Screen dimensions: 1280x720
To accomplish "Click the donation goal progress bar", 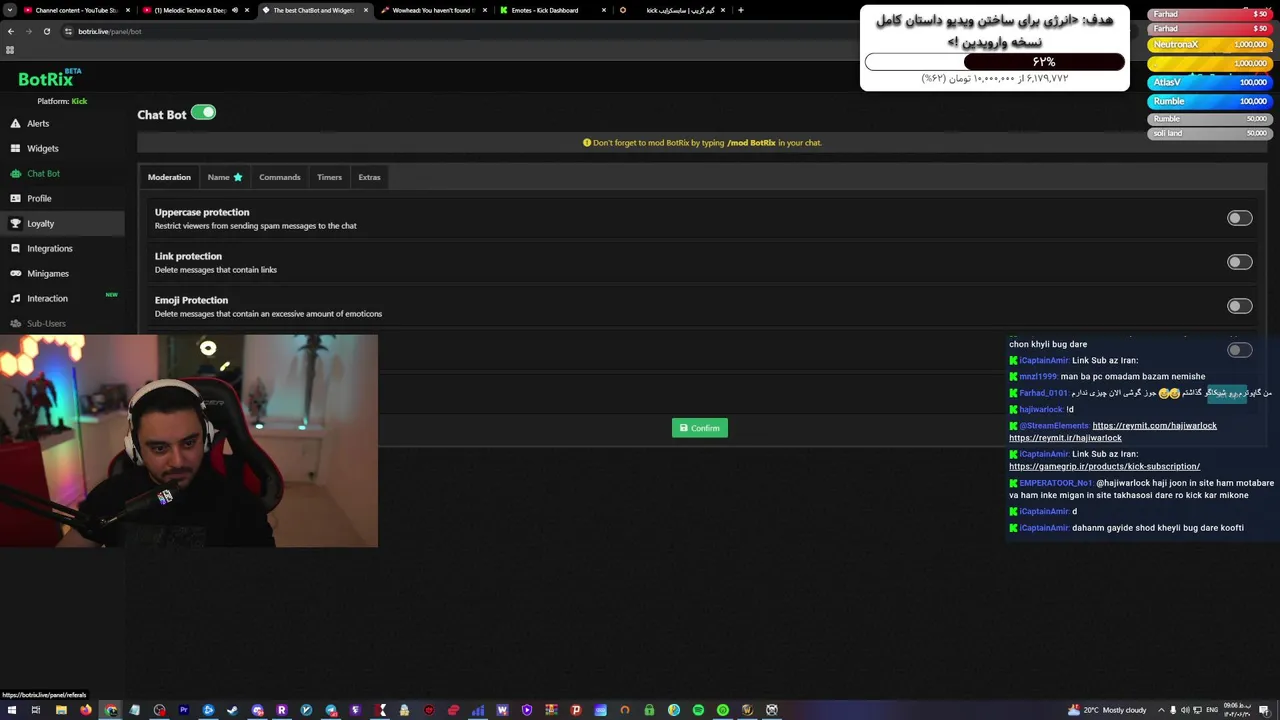I will 995,62.
